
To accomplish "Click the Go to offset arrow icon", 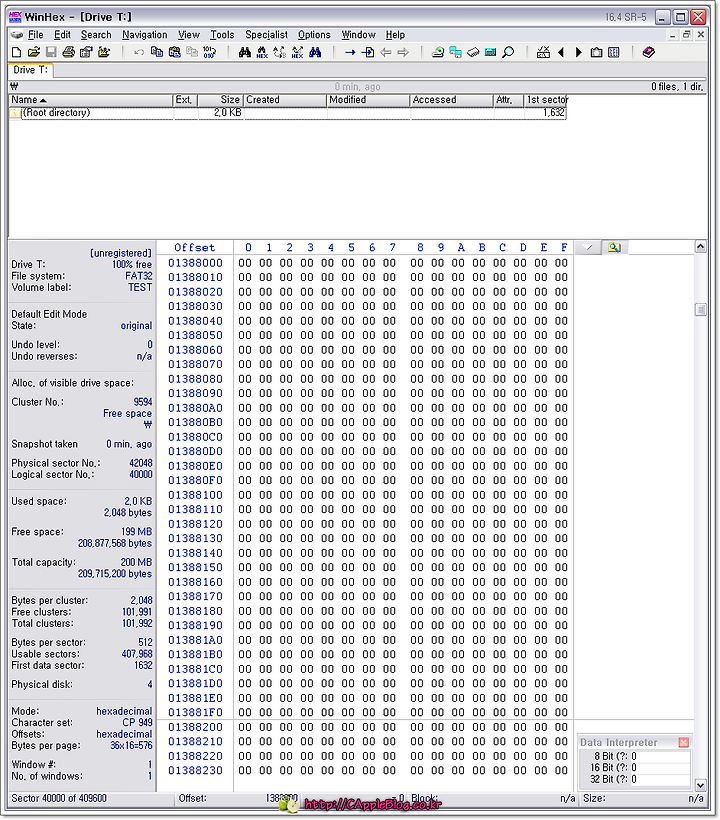I will coord(350,52).
